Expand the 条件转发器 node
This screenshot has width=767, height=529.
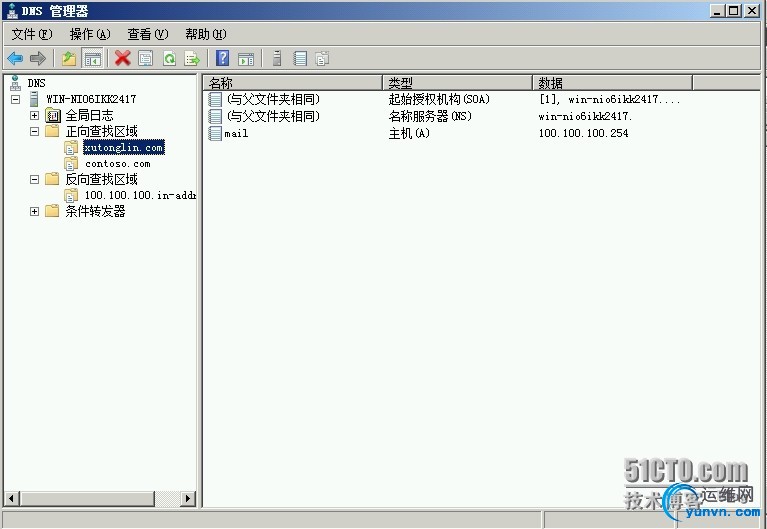(34, 211)
